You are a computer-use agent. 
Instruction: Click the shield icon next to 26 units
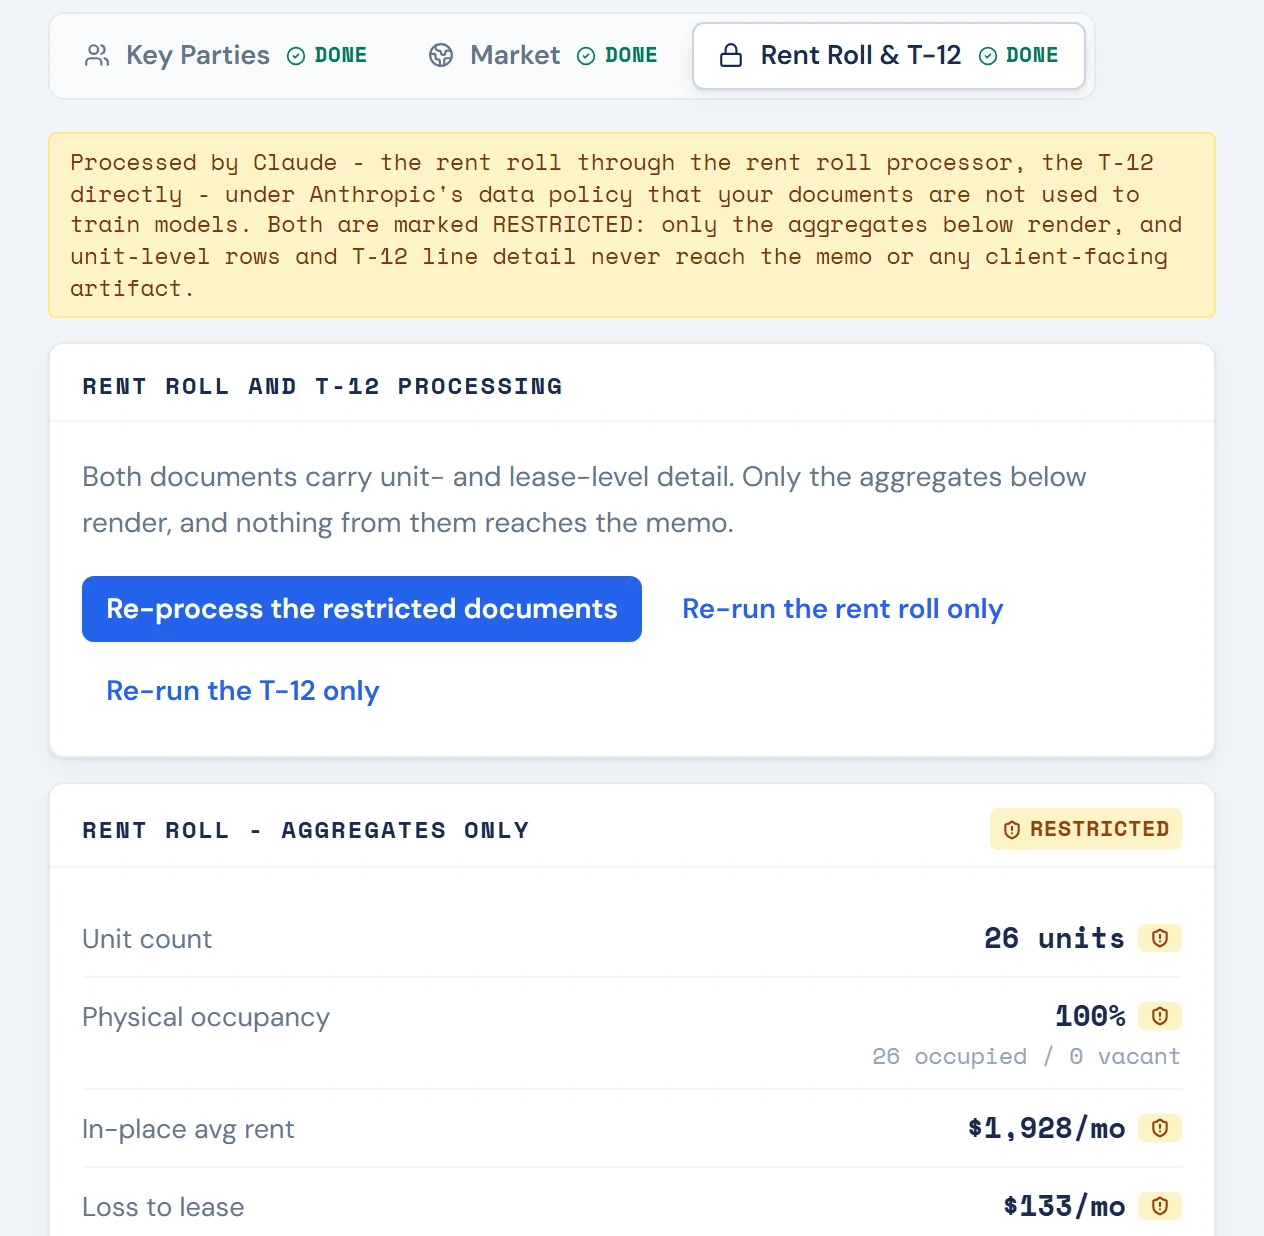coord(1160,938)
